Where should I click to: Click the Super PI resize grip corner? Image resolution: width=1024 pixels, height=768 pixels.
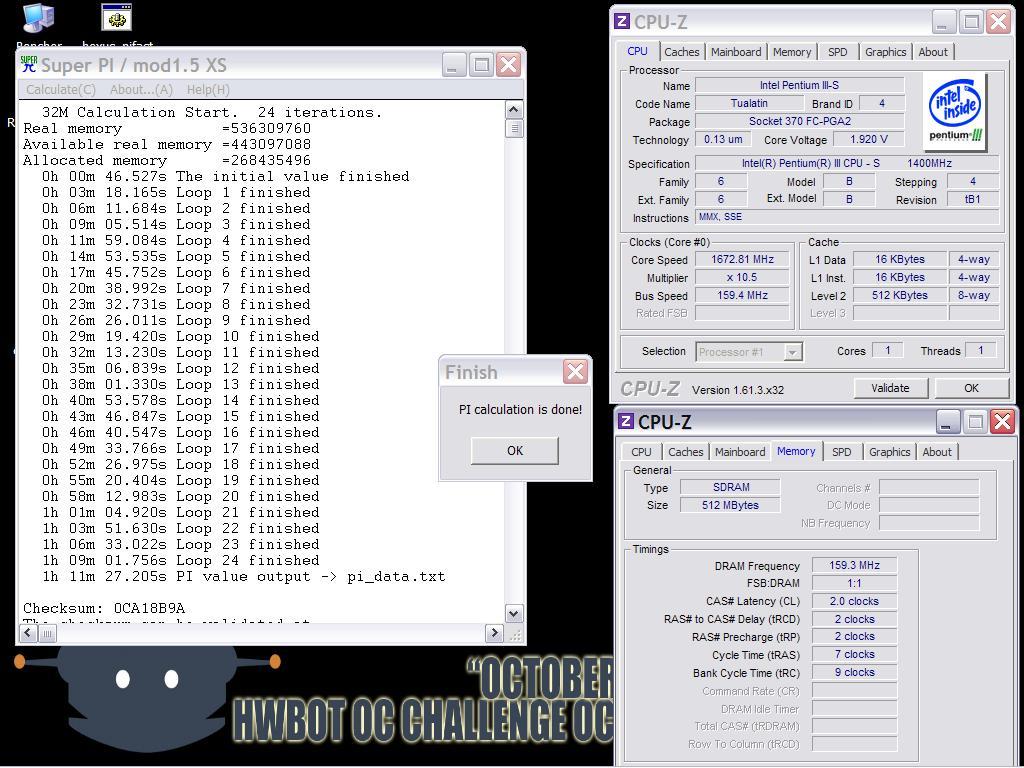pos(514,633)
